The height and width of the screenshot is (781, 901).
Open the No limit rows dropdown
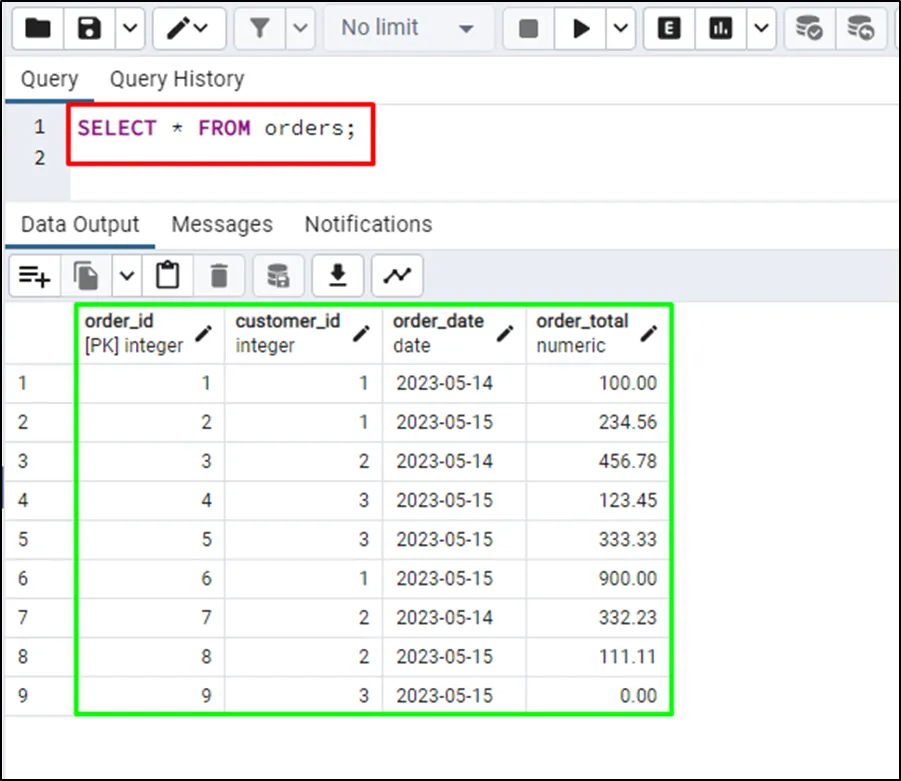(x=407, y=28)
